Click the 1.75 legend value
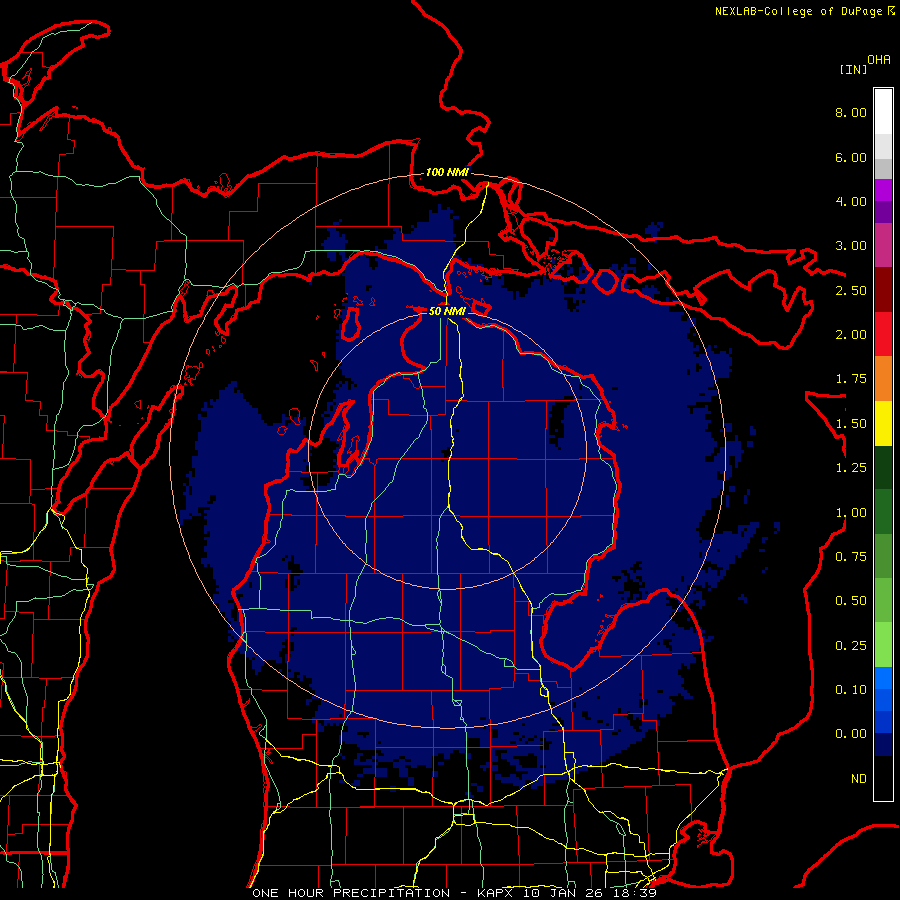 (x=851, y=379)
